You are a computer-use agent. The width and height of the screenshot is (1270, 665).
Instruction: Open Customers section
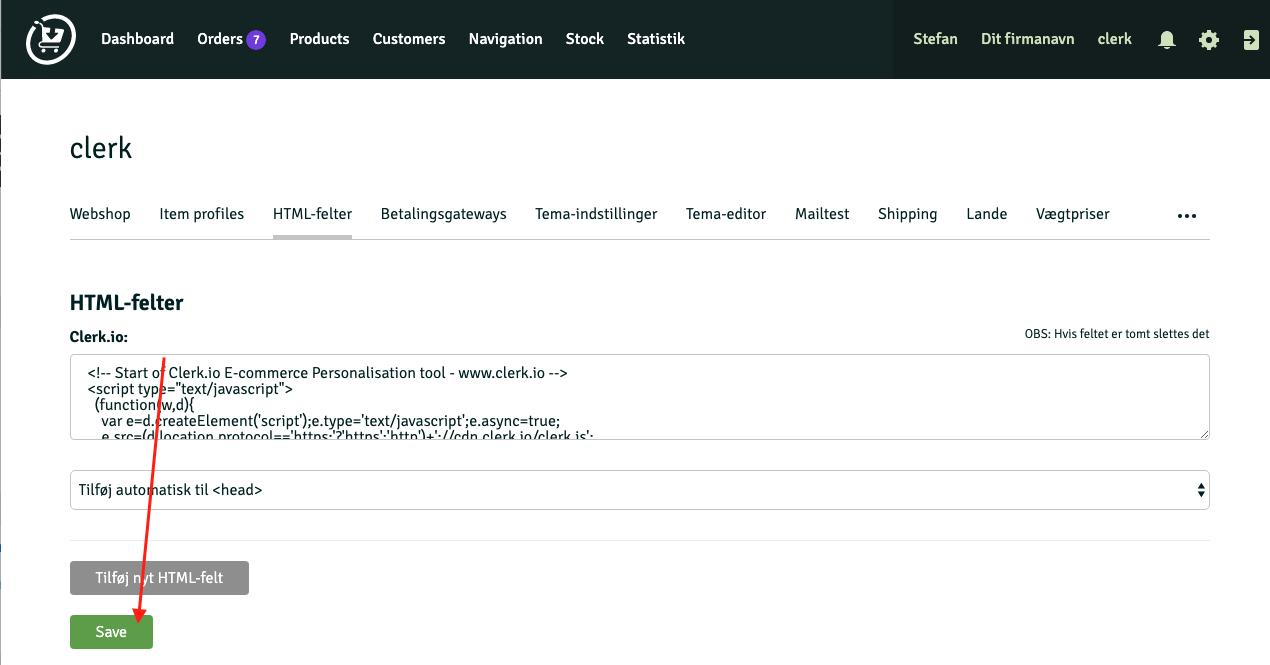pos(408,39)
